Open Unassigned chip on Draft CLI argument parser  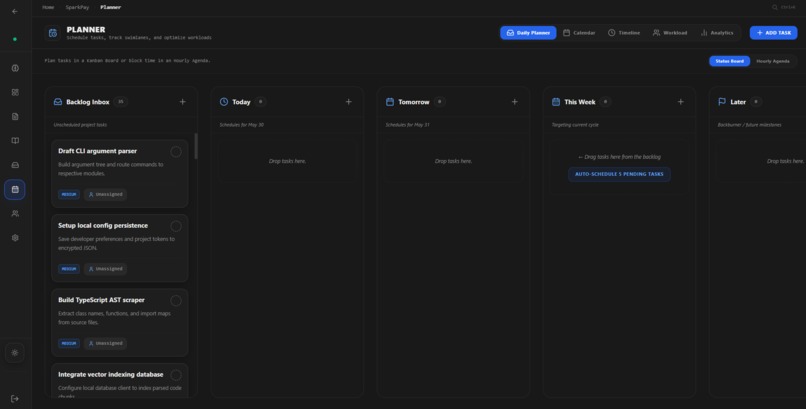coord(105,195)
